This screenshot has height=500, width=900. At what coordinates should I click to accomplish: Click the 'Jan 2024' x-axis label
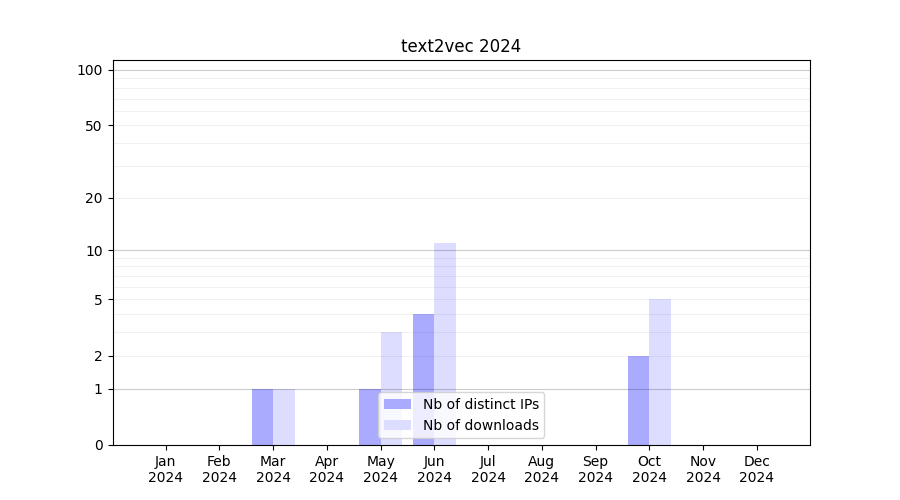(x=166, y=469)
